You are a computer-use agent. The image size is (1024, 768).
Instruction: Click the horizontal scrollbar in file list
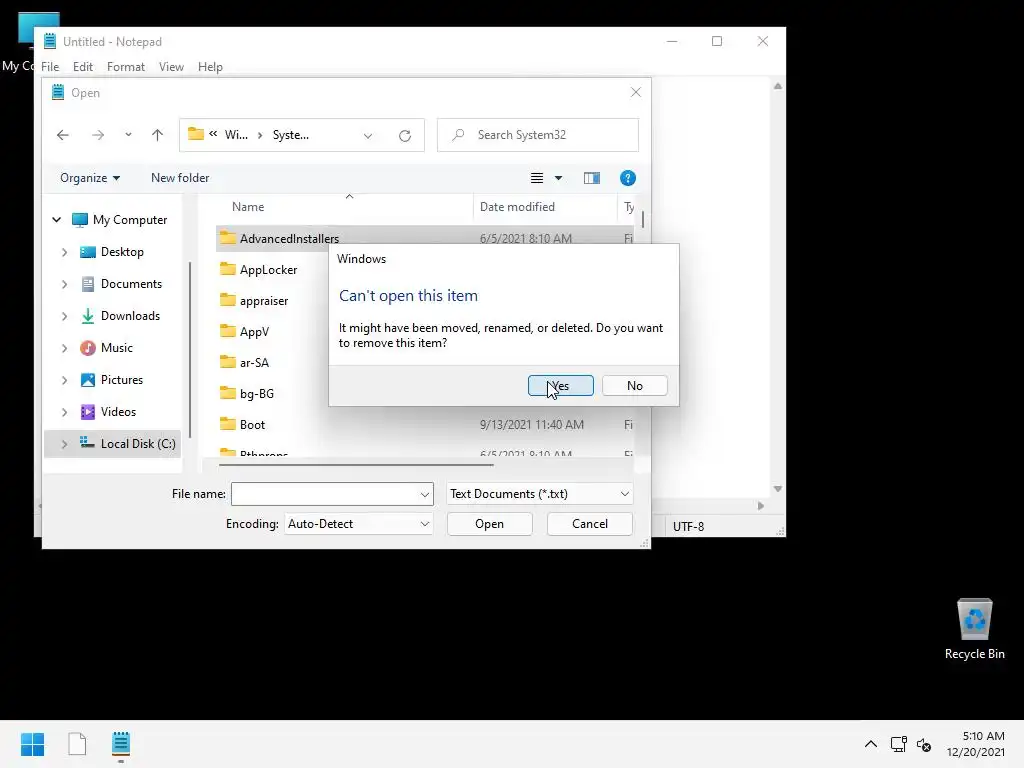[x=356, y=465]
